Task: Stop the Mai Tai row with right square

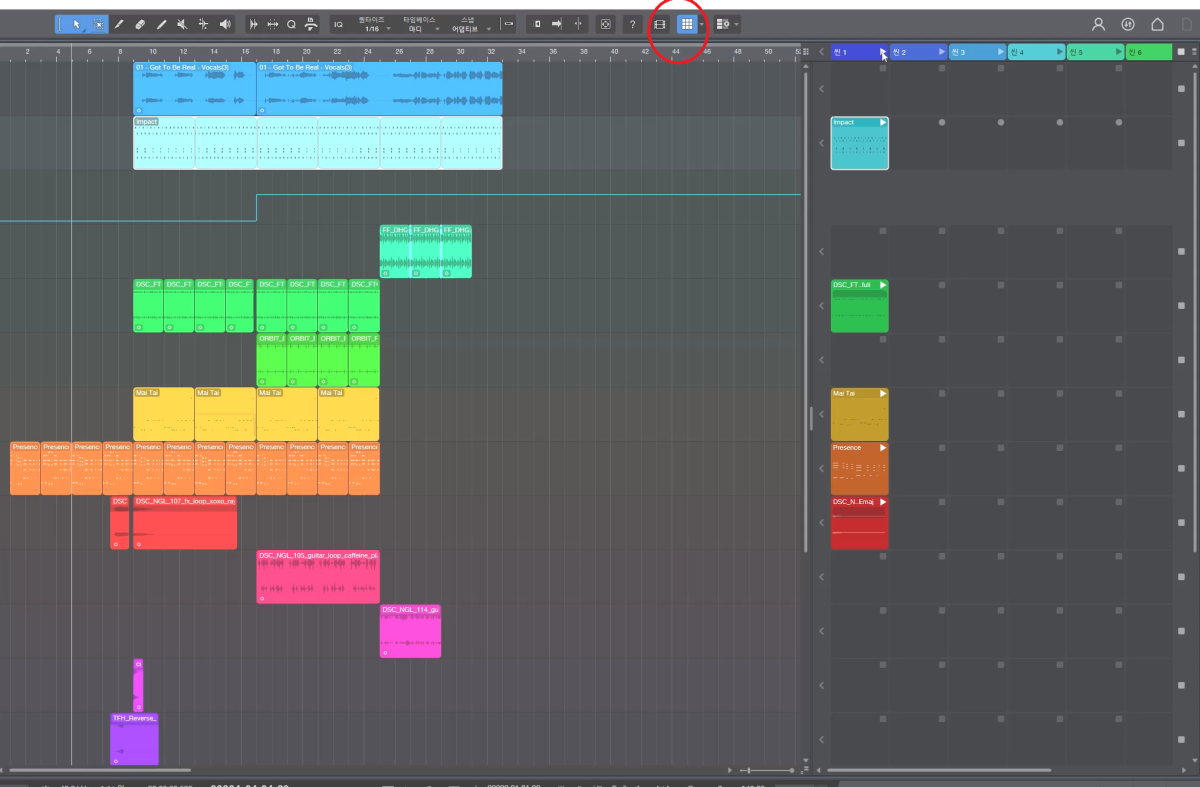Action: point(1182,414)
